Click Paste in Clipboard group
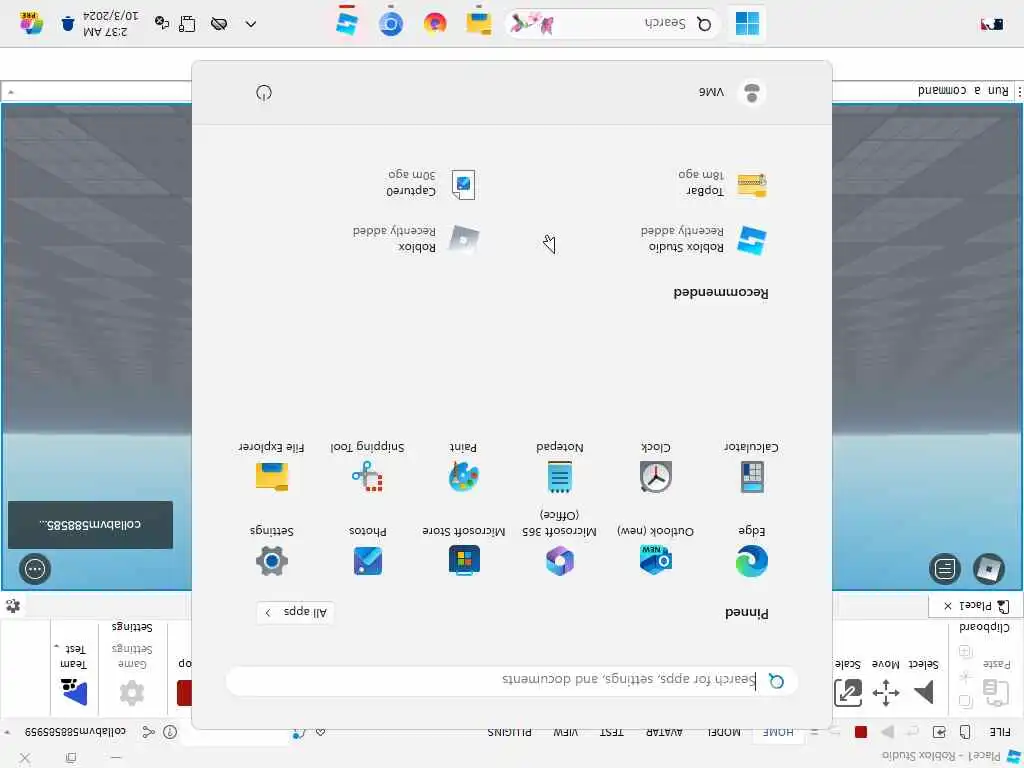 997,683
